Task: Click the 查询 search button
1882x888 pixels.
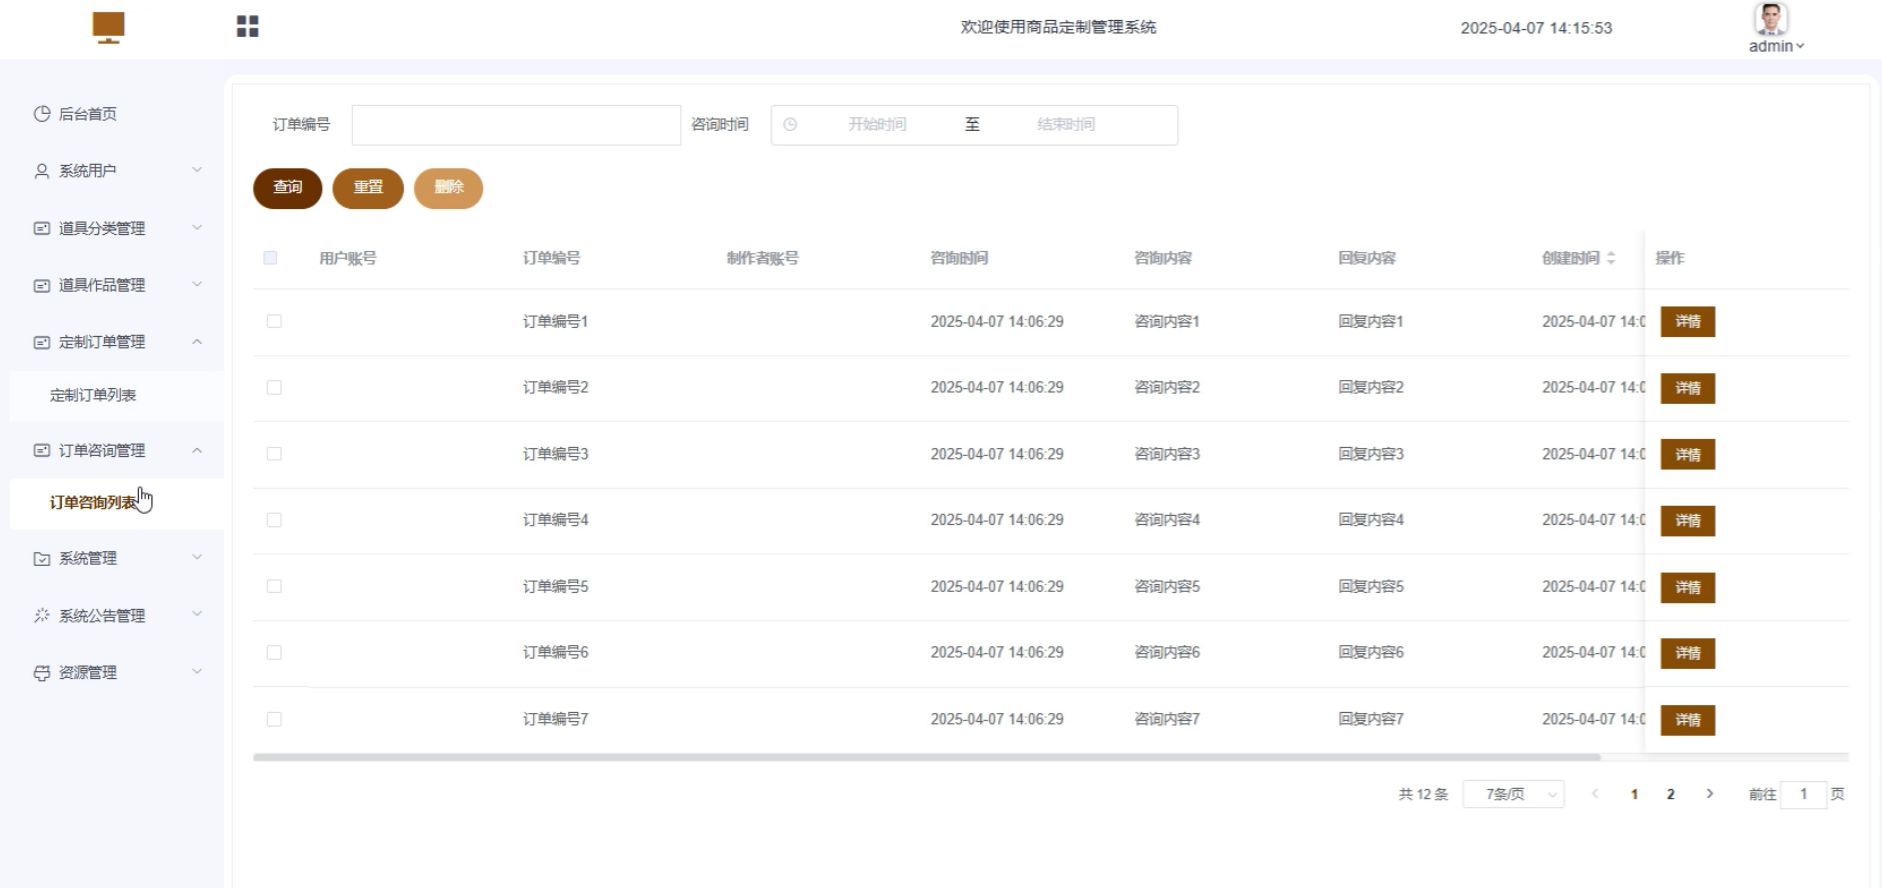Action: [288, 188]
